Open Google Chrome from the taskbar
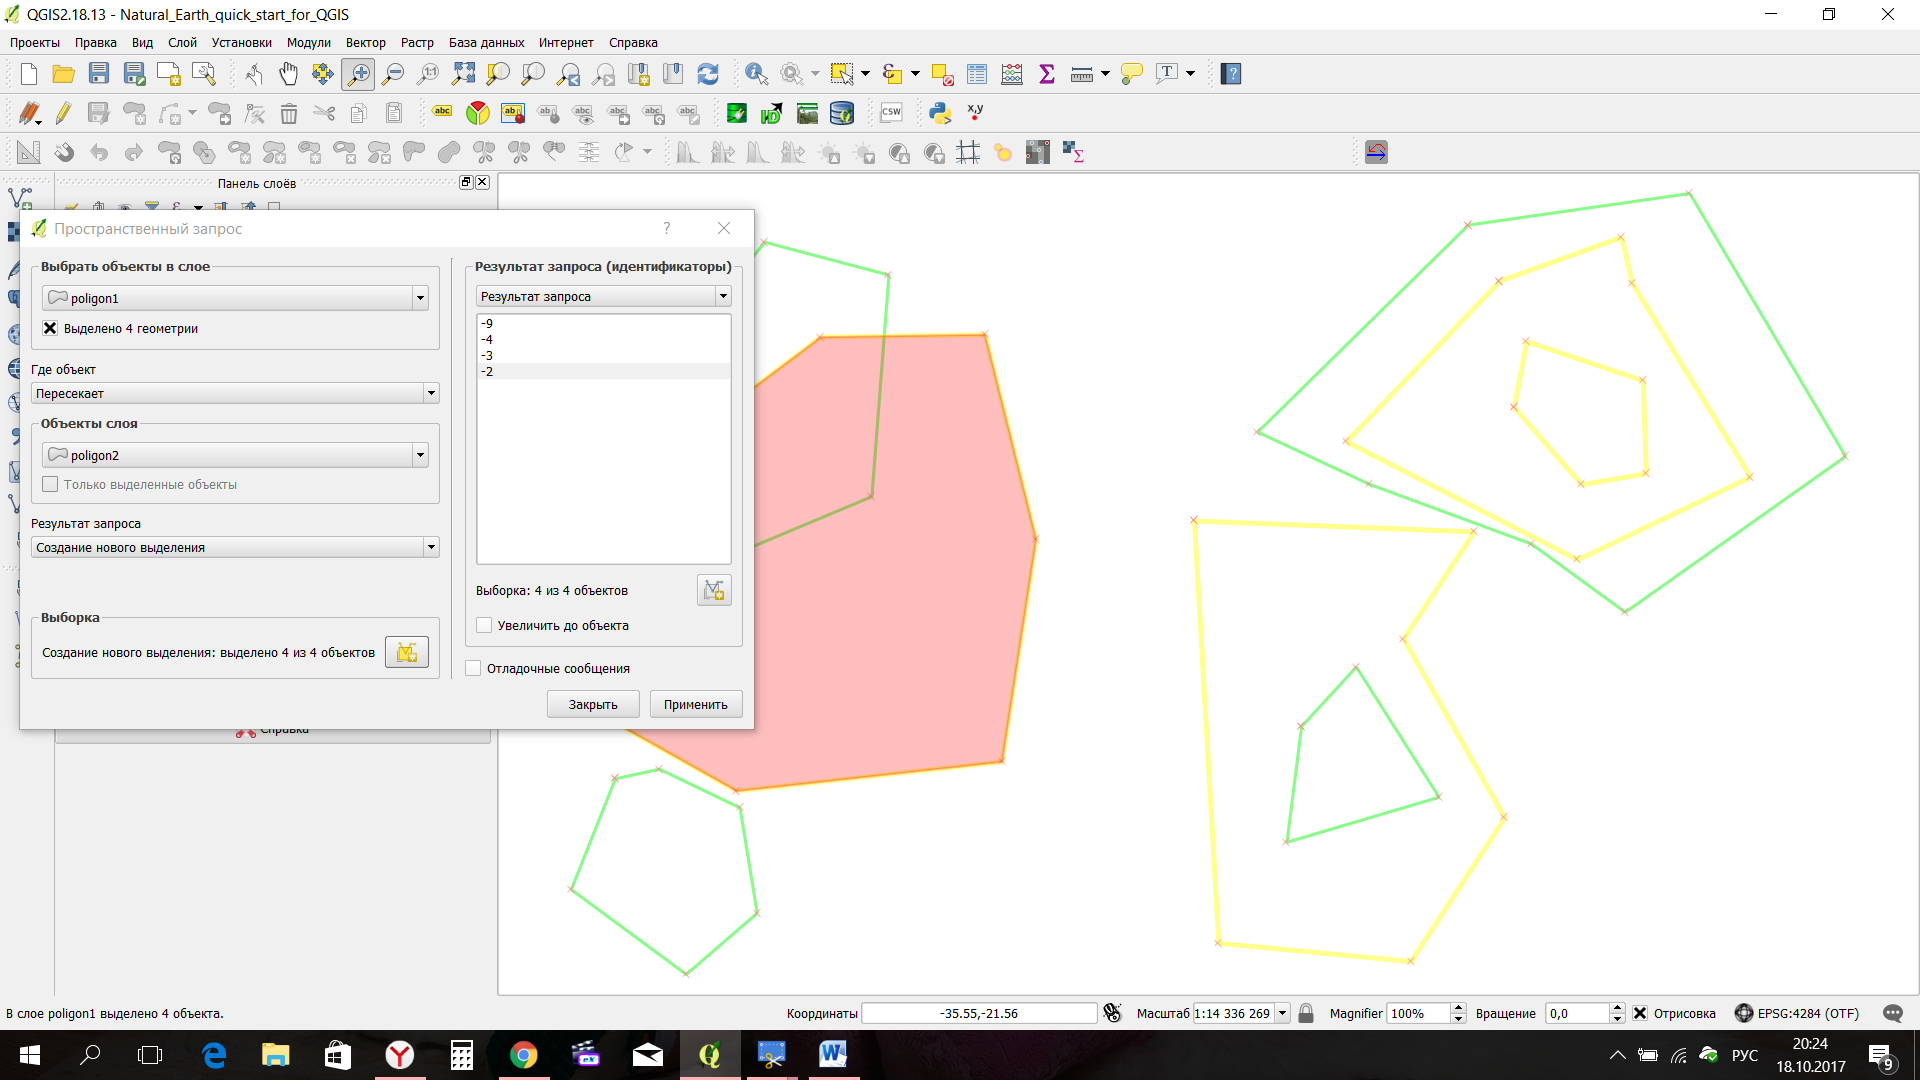This screenshot has height=1080, width=1920. [523, 1055]
